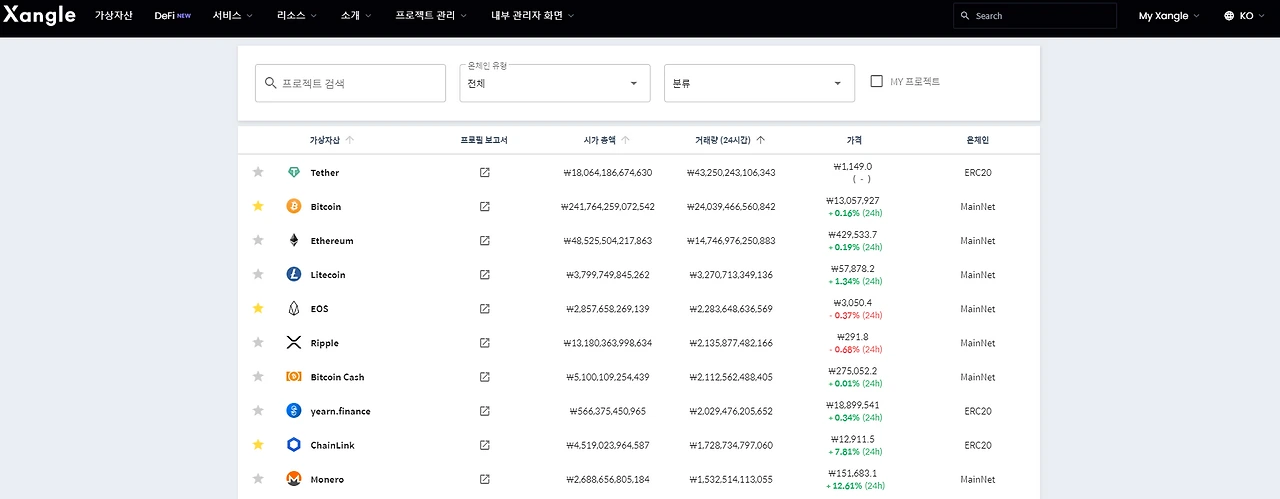Open the ChainLink asset name link
The image size is (1280, 499).
[x=333, y=445]
